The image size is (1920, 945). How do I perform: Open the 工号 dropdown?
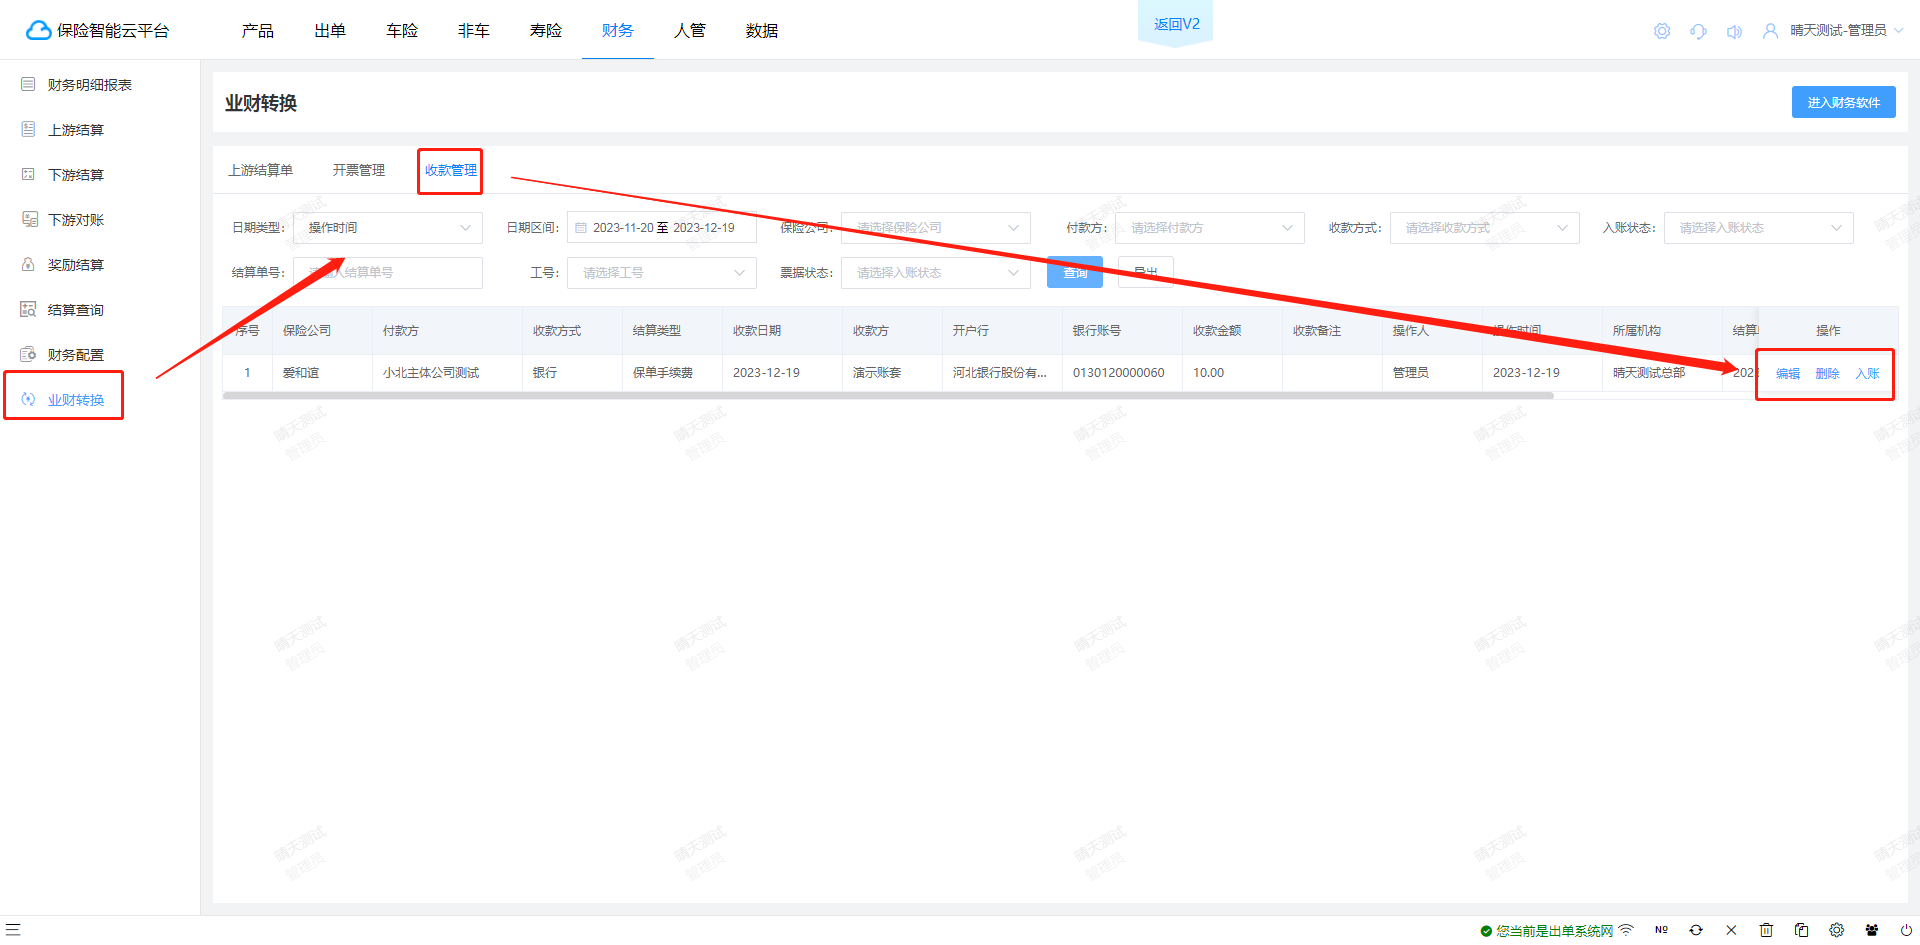661,273
